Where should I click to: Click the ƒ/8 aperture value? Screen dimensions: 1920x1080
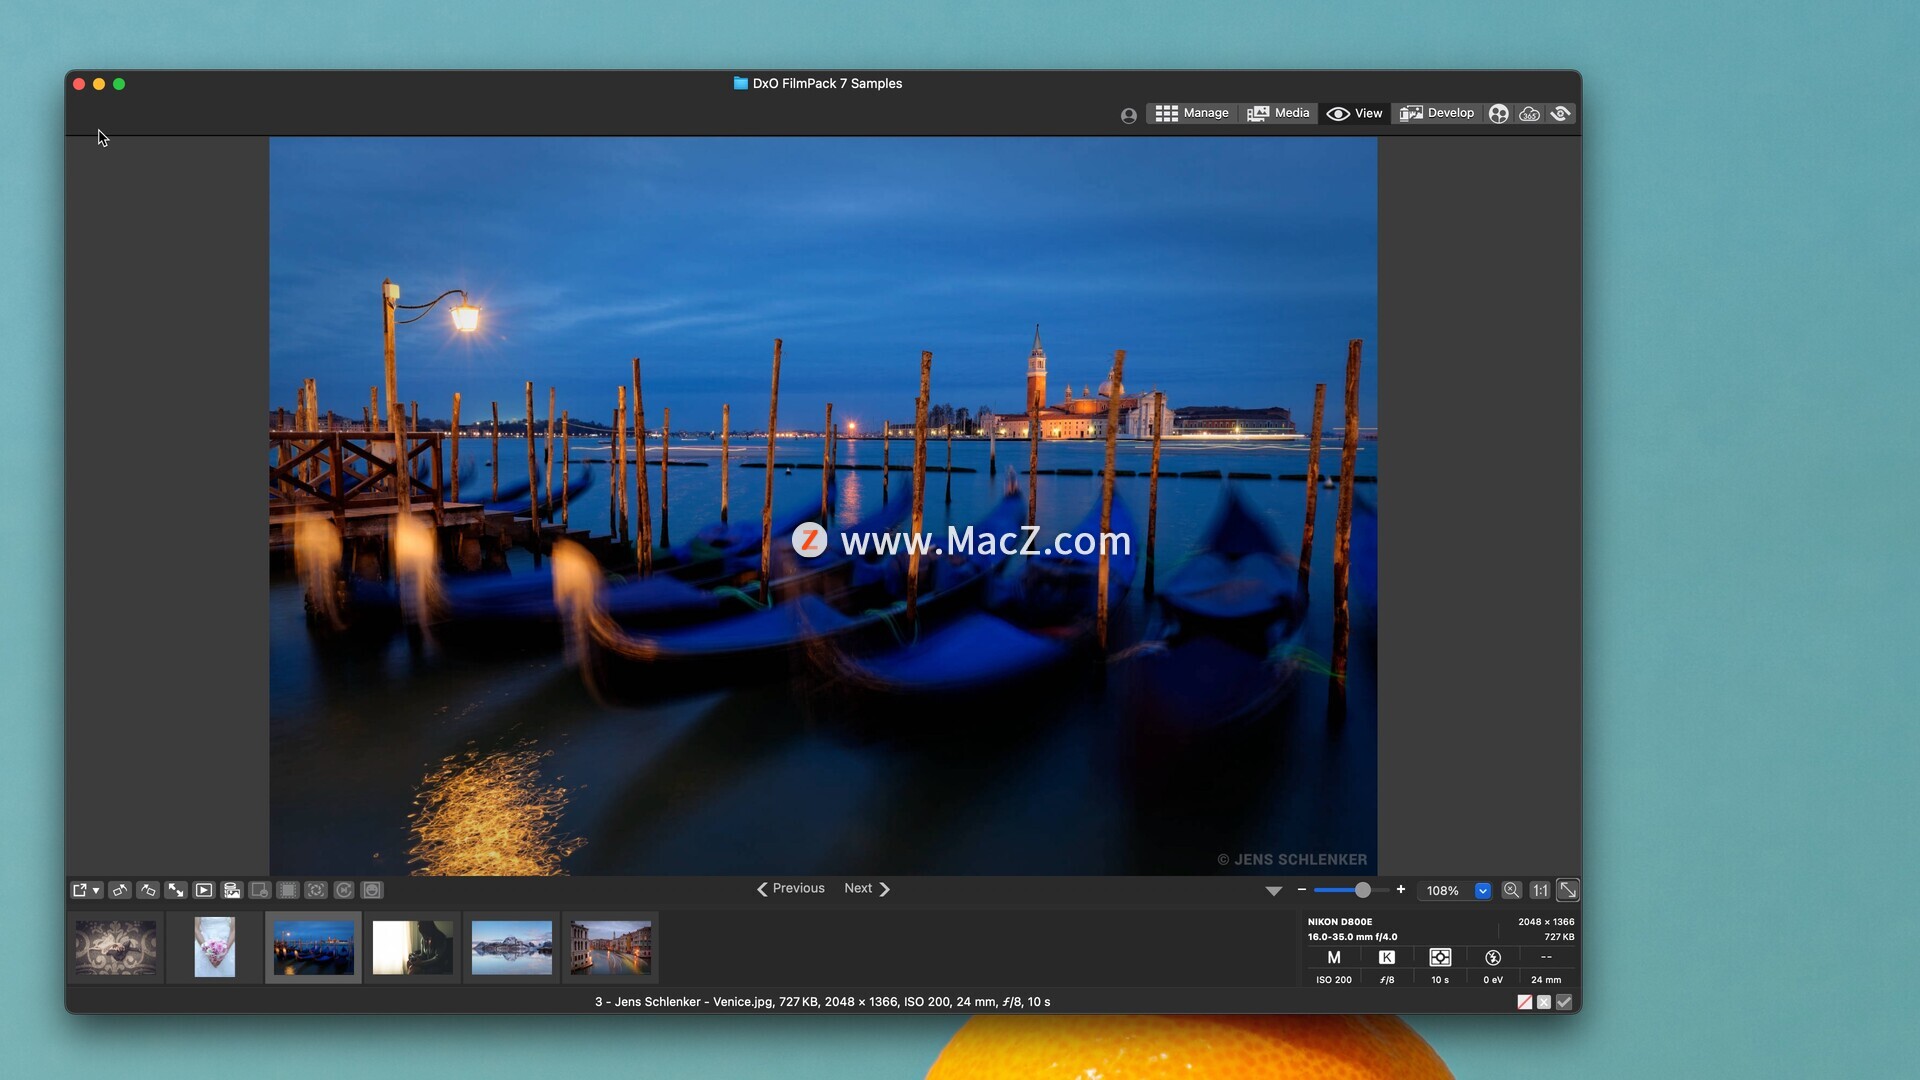(x=1387, y=980)
